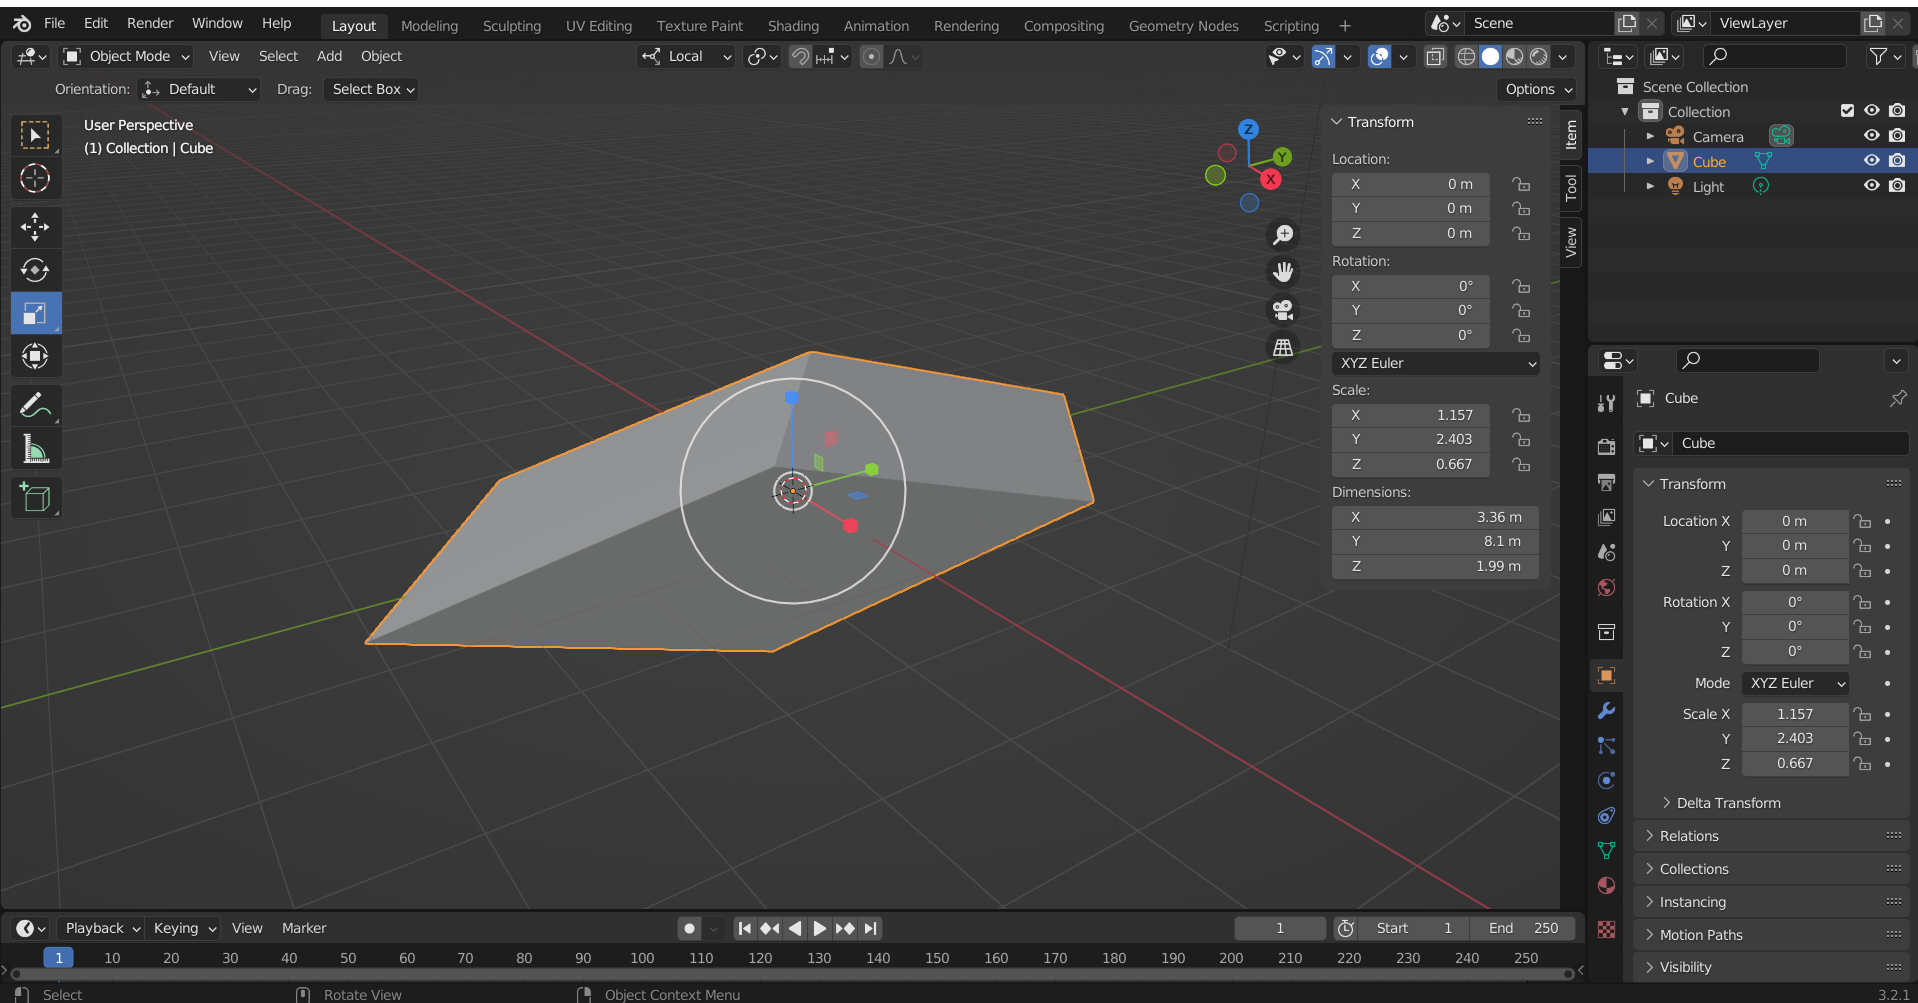
Task: Jump to the end frame button
Action: (871, 928)
